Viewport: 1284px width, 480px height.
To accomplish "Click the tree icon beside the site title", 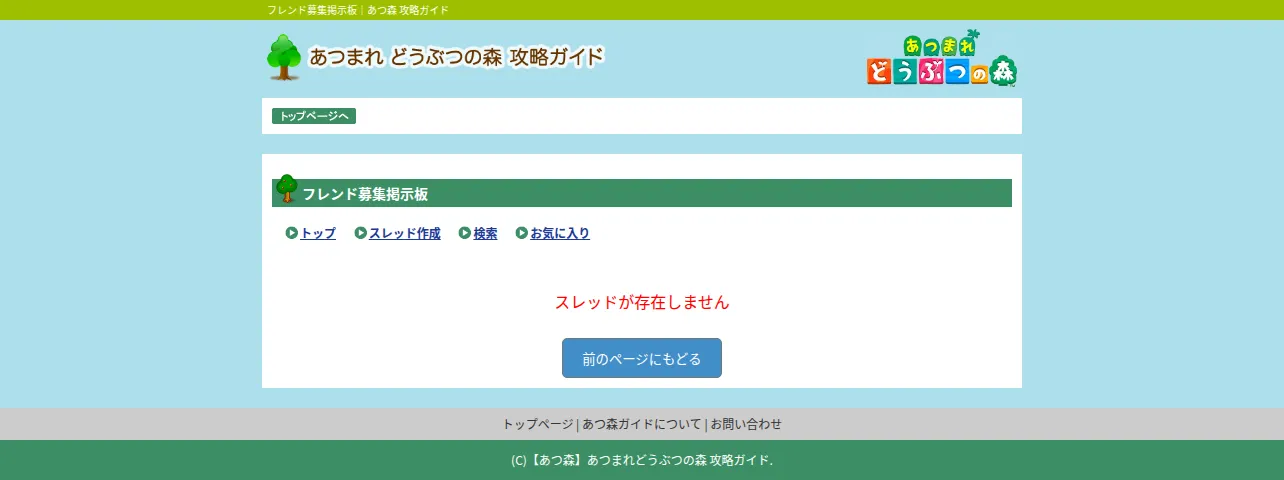I will (284, 57).
